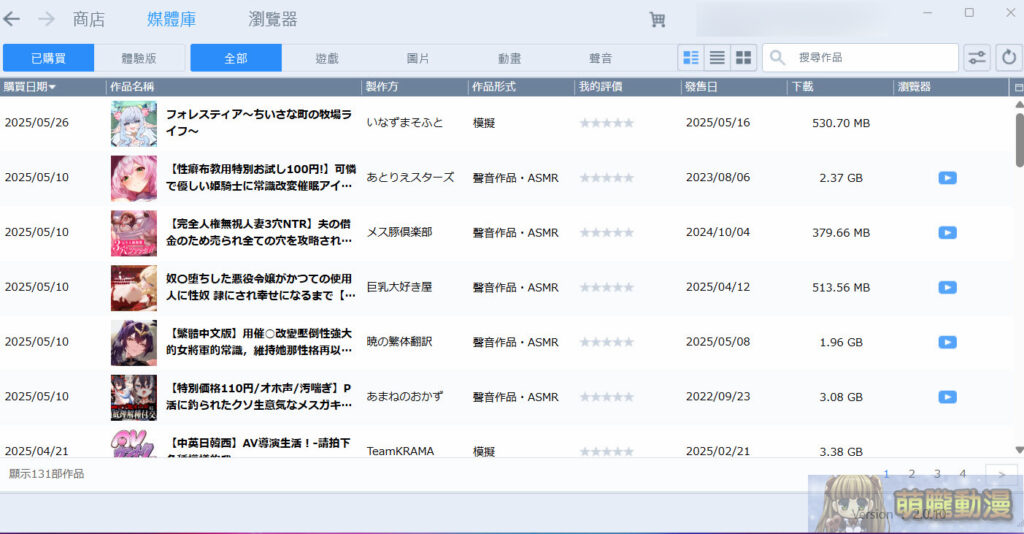
Task: Click release date 2022/09/23
Action: pos(718,397)
